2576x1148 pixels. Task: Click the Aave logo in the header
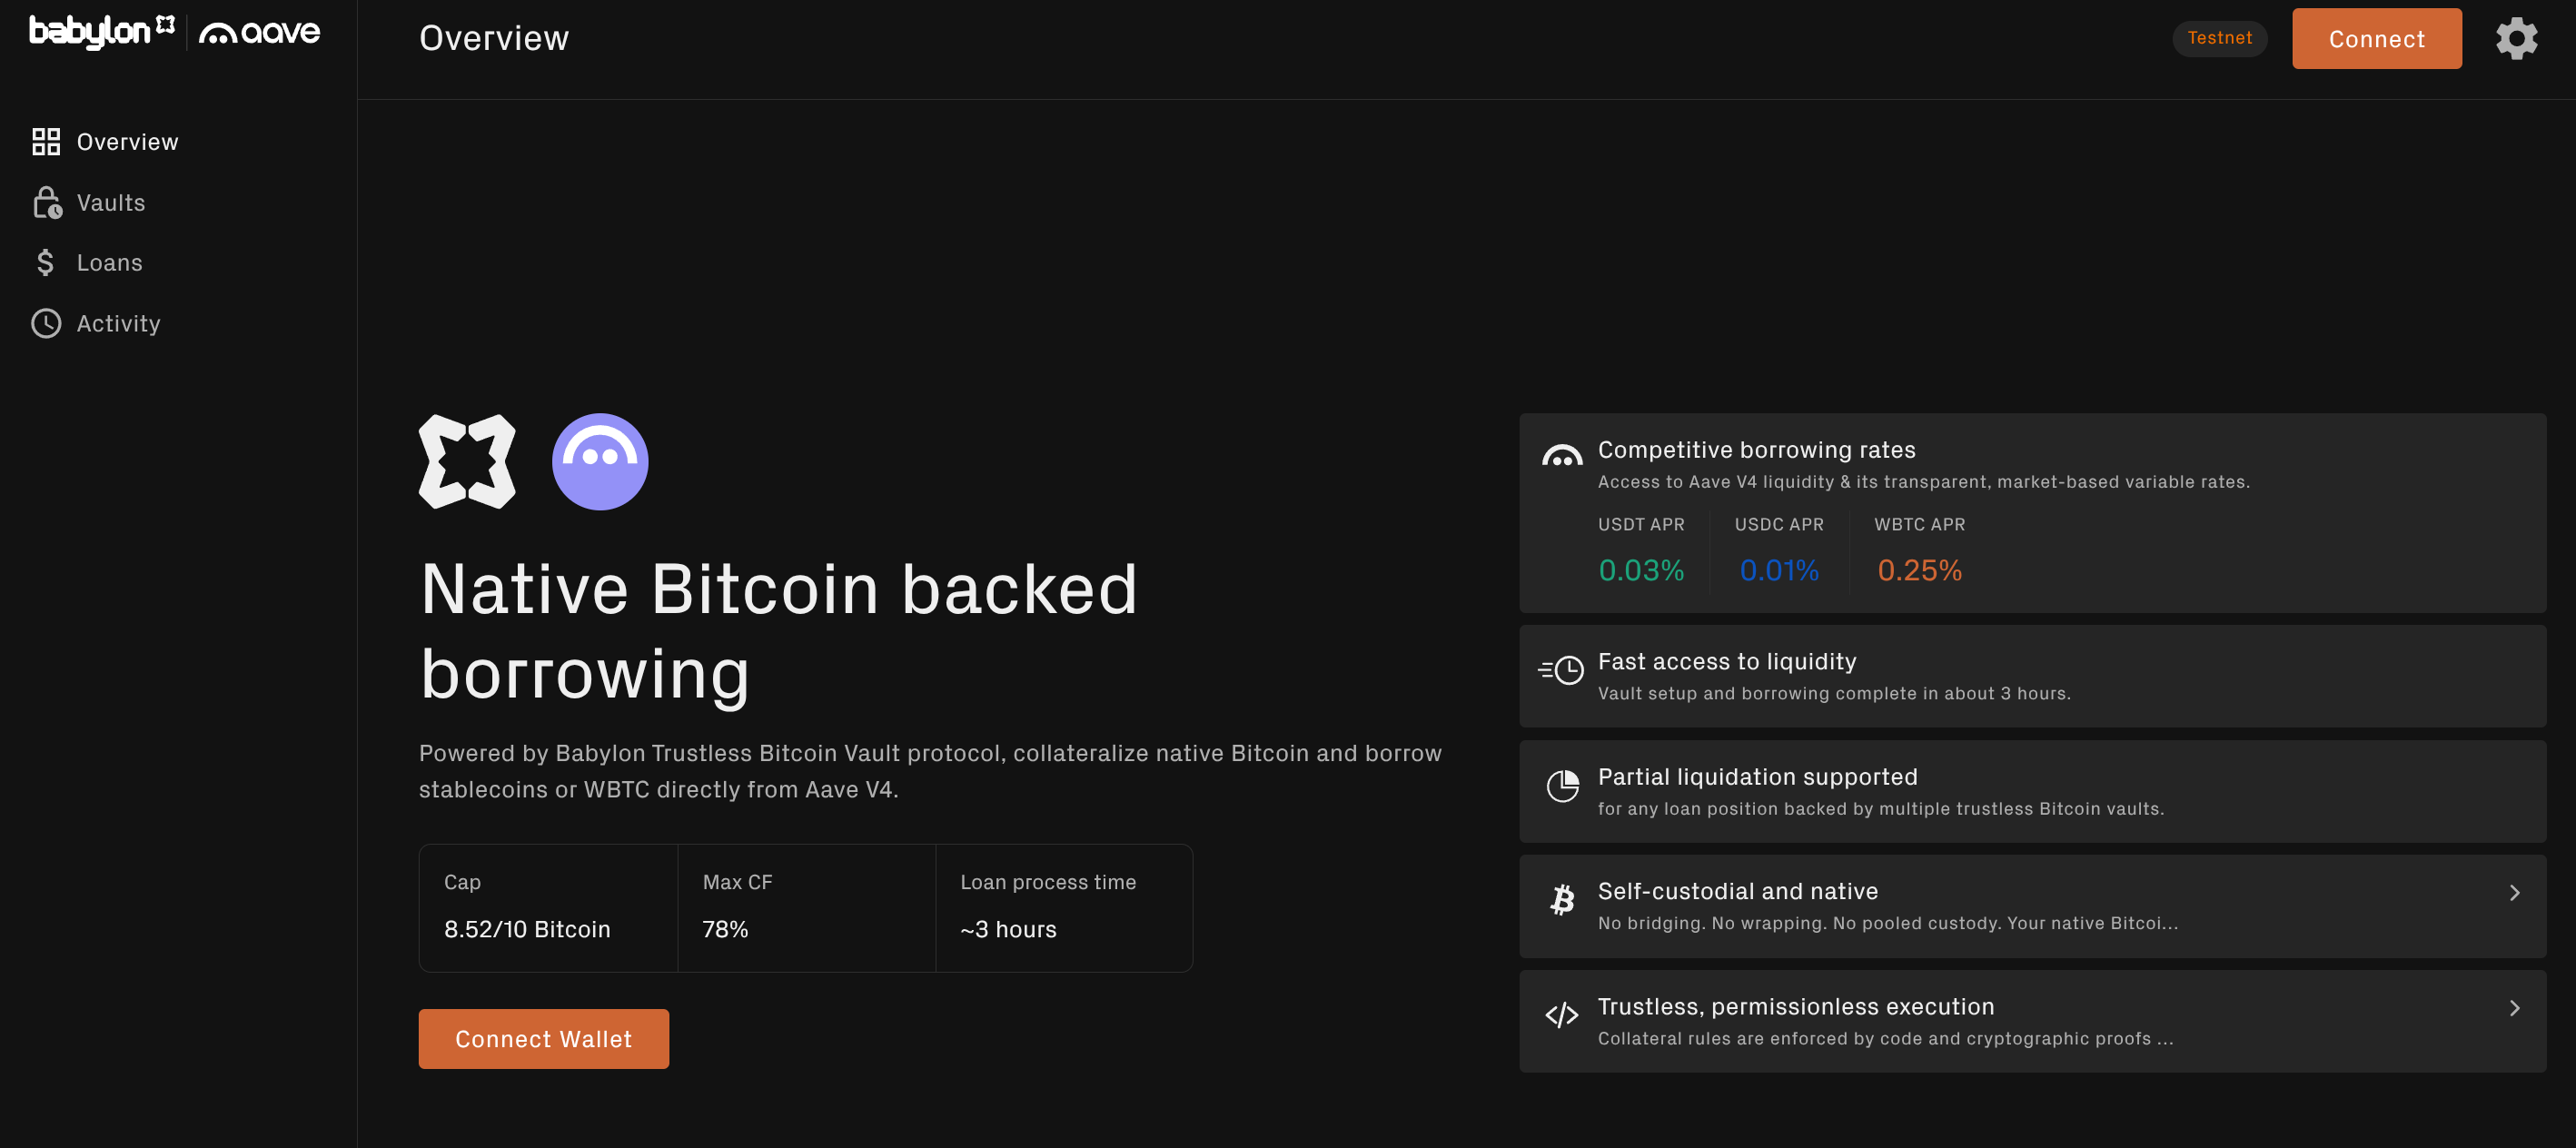(x=259, y=33)
